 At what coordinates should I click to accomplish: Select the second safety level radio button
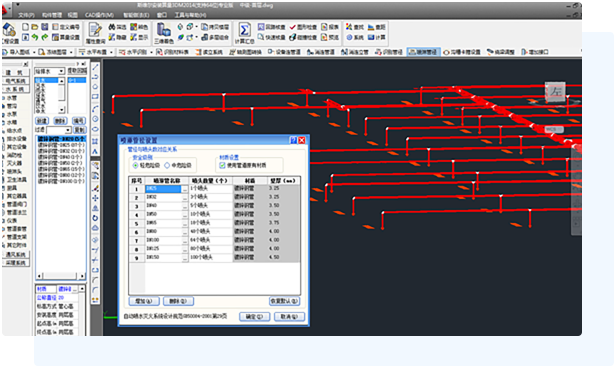[x=167, y=165]
